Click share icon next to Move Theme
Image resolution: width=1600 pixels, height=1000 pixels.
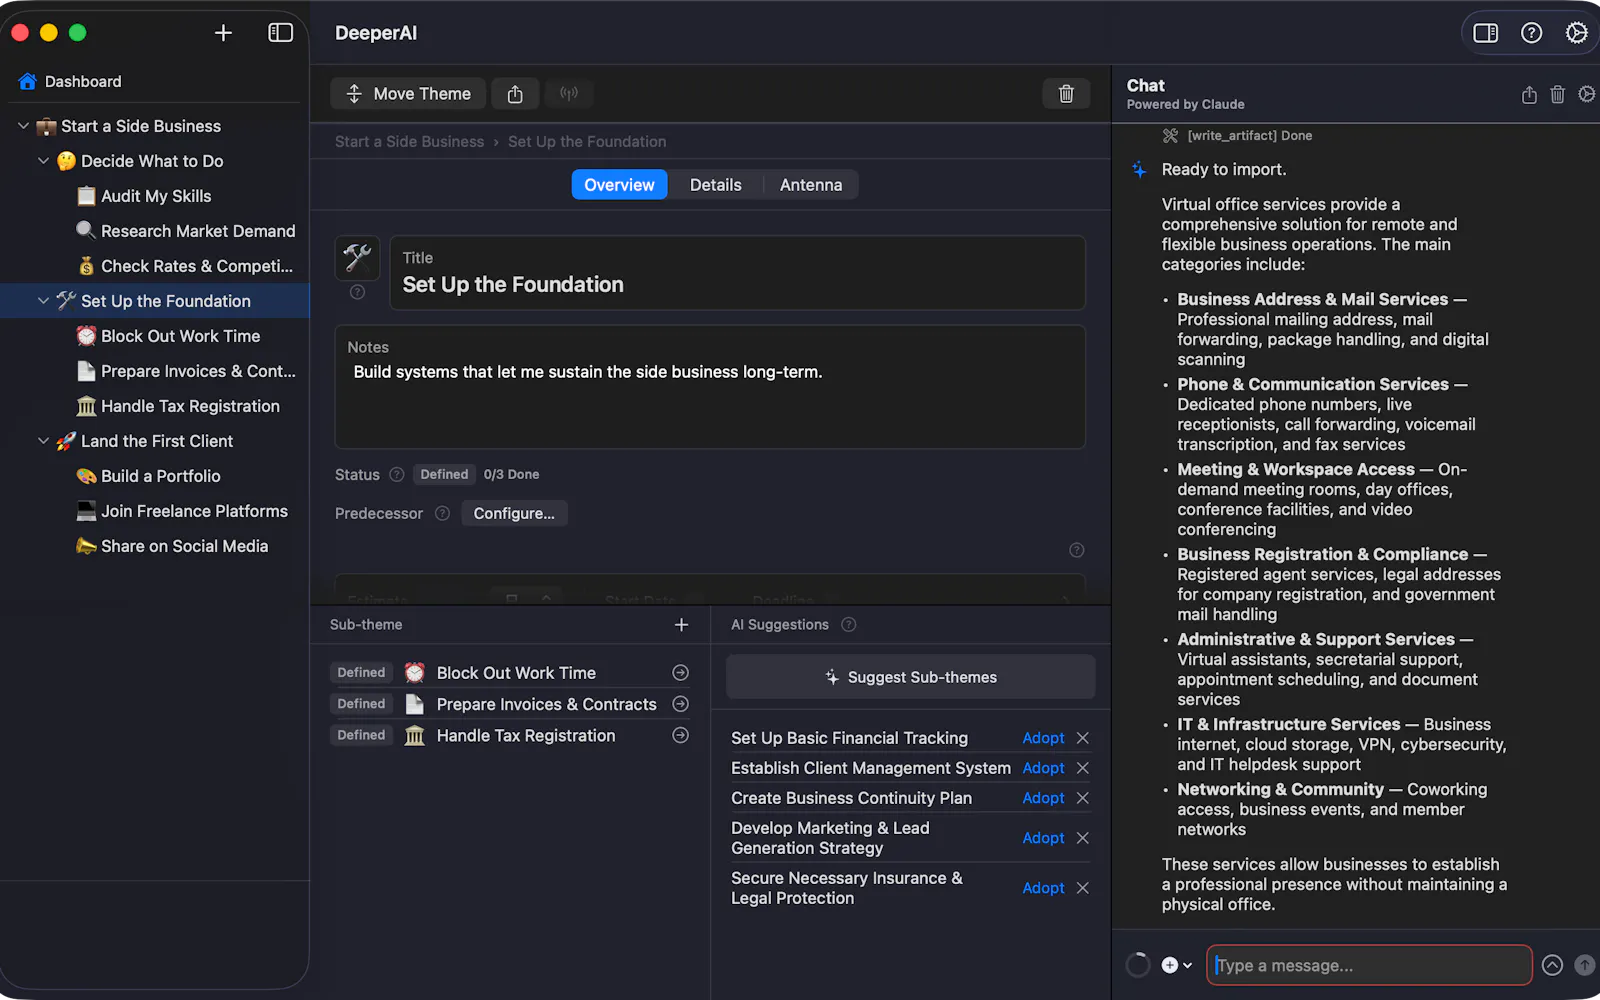pos(515,94)
